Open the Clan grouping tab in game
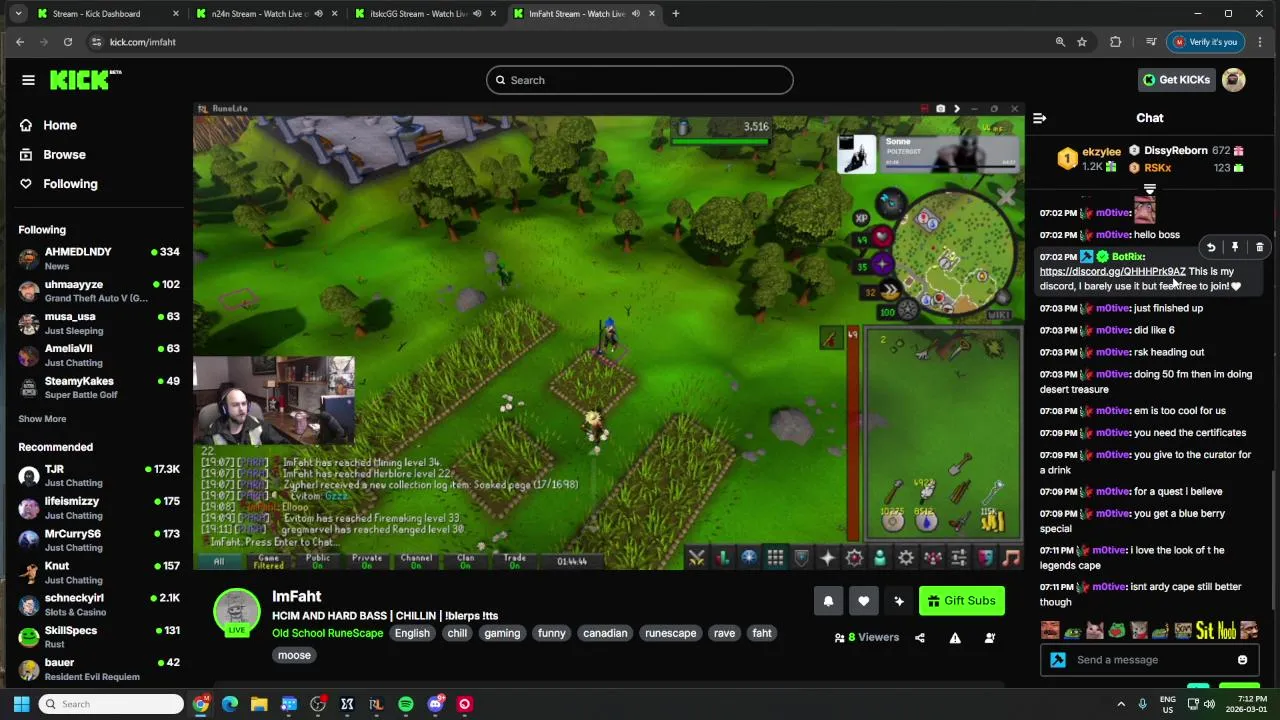 click(932, 558)
